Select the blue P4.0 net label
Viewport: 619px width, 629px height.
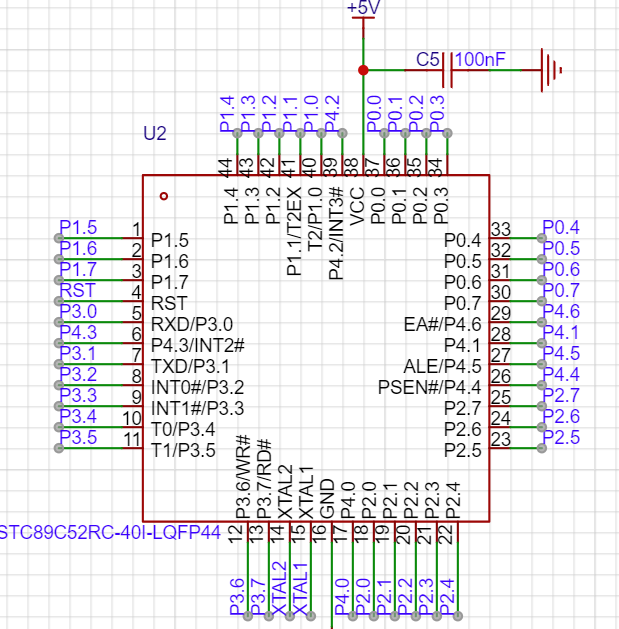[x=342, y=597]
